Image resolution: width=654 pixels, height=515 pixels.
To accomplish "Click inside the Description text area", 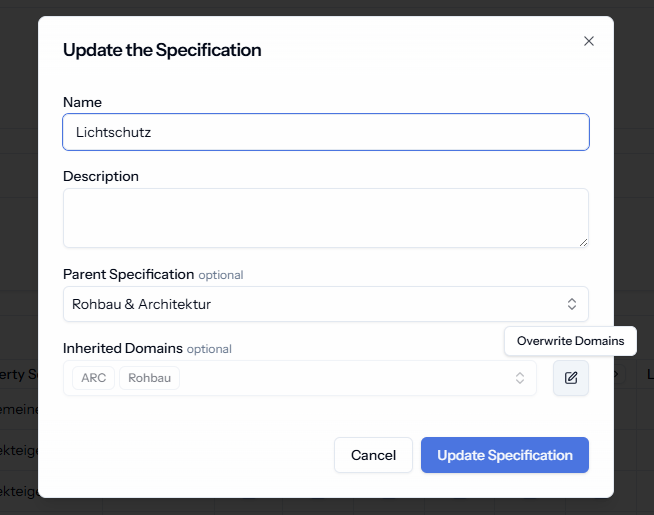I will [x=326, y=218].
